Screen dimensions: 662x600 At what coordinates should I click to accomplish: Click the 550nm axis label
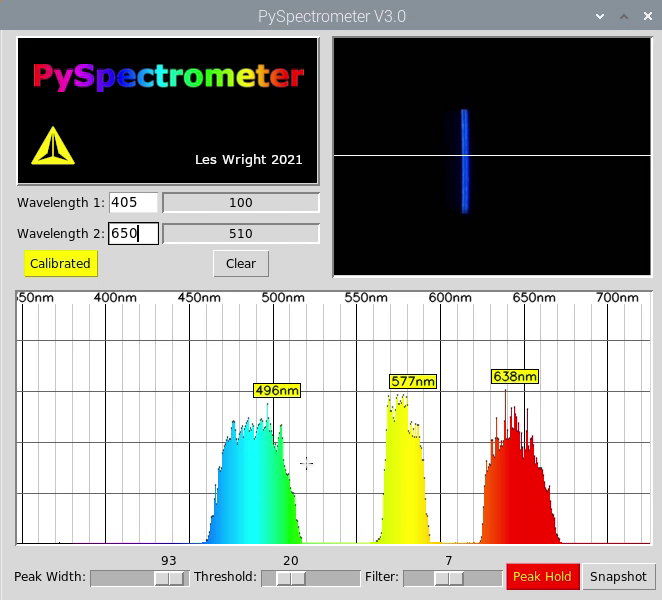pyautogui.click(x=366, y=298)
